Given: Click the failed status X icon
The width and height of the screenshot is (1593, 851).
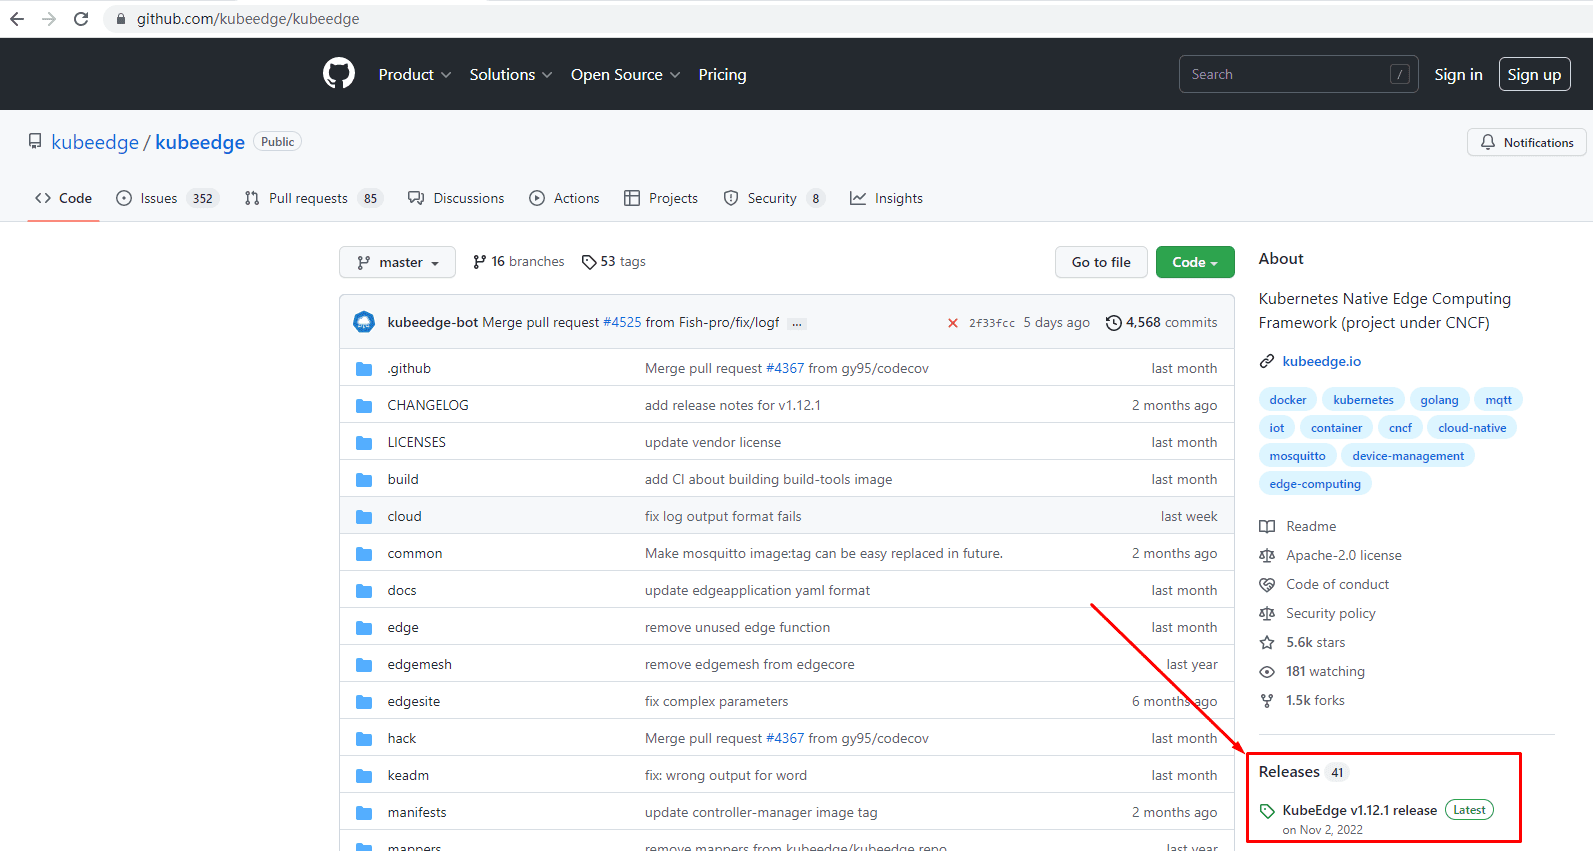Looking at the screenshot, I should 952,323.
